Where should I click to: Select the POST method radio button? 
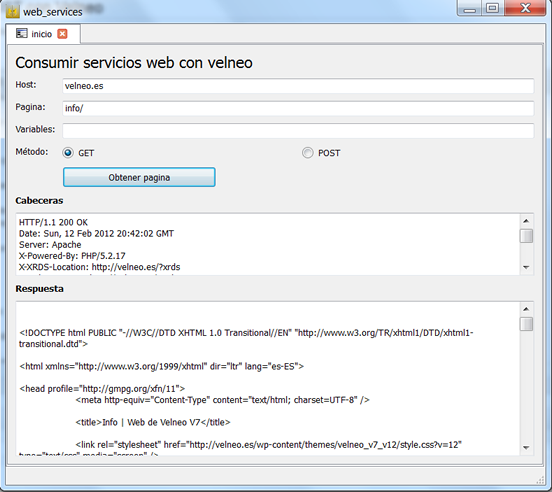[x=307, y=153]
